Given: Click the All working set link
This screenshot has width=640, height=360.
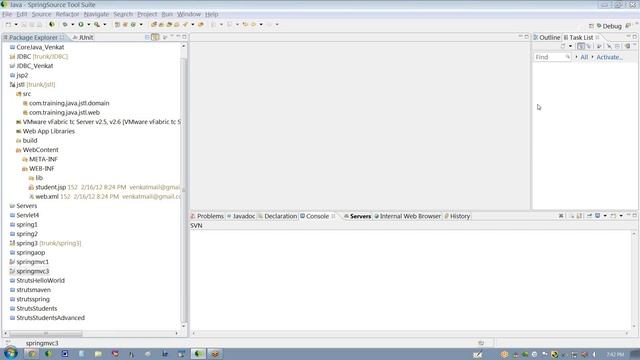Looking at the screenshot, I should (584, 57).
